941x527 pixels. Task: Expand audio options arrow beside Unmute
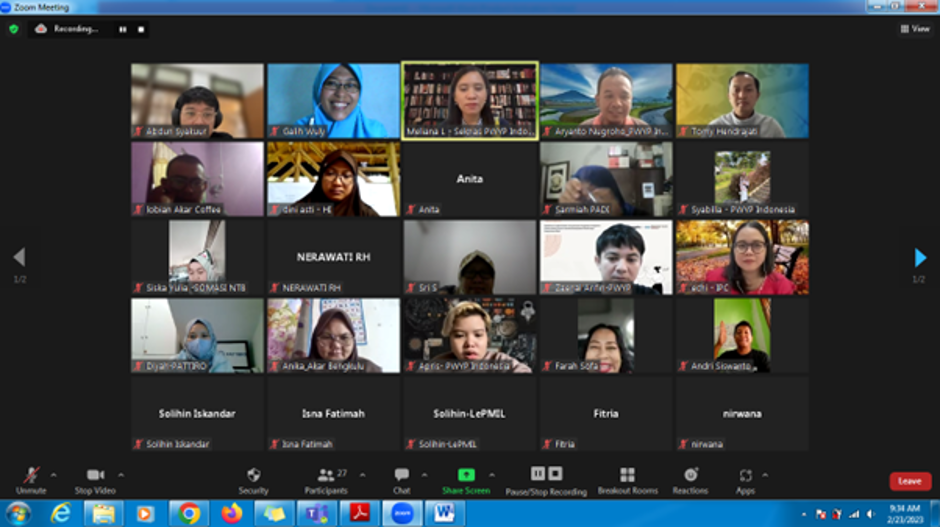coord(53,474)
